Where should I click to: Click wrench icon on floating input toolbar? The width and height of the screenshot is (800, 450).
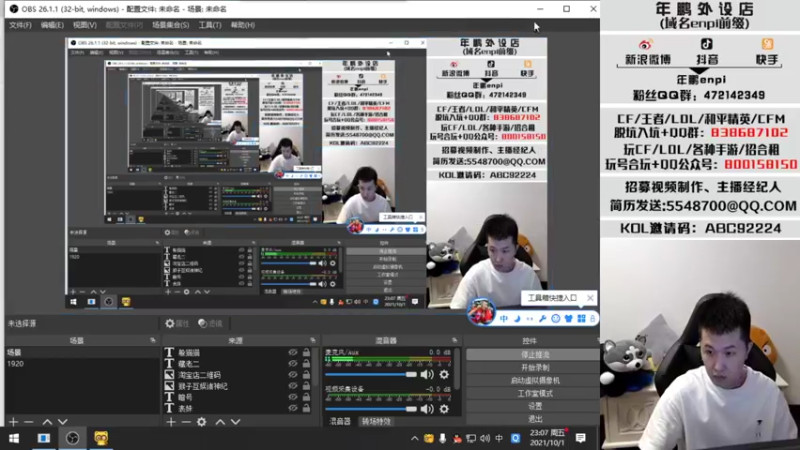pos(542,318)
